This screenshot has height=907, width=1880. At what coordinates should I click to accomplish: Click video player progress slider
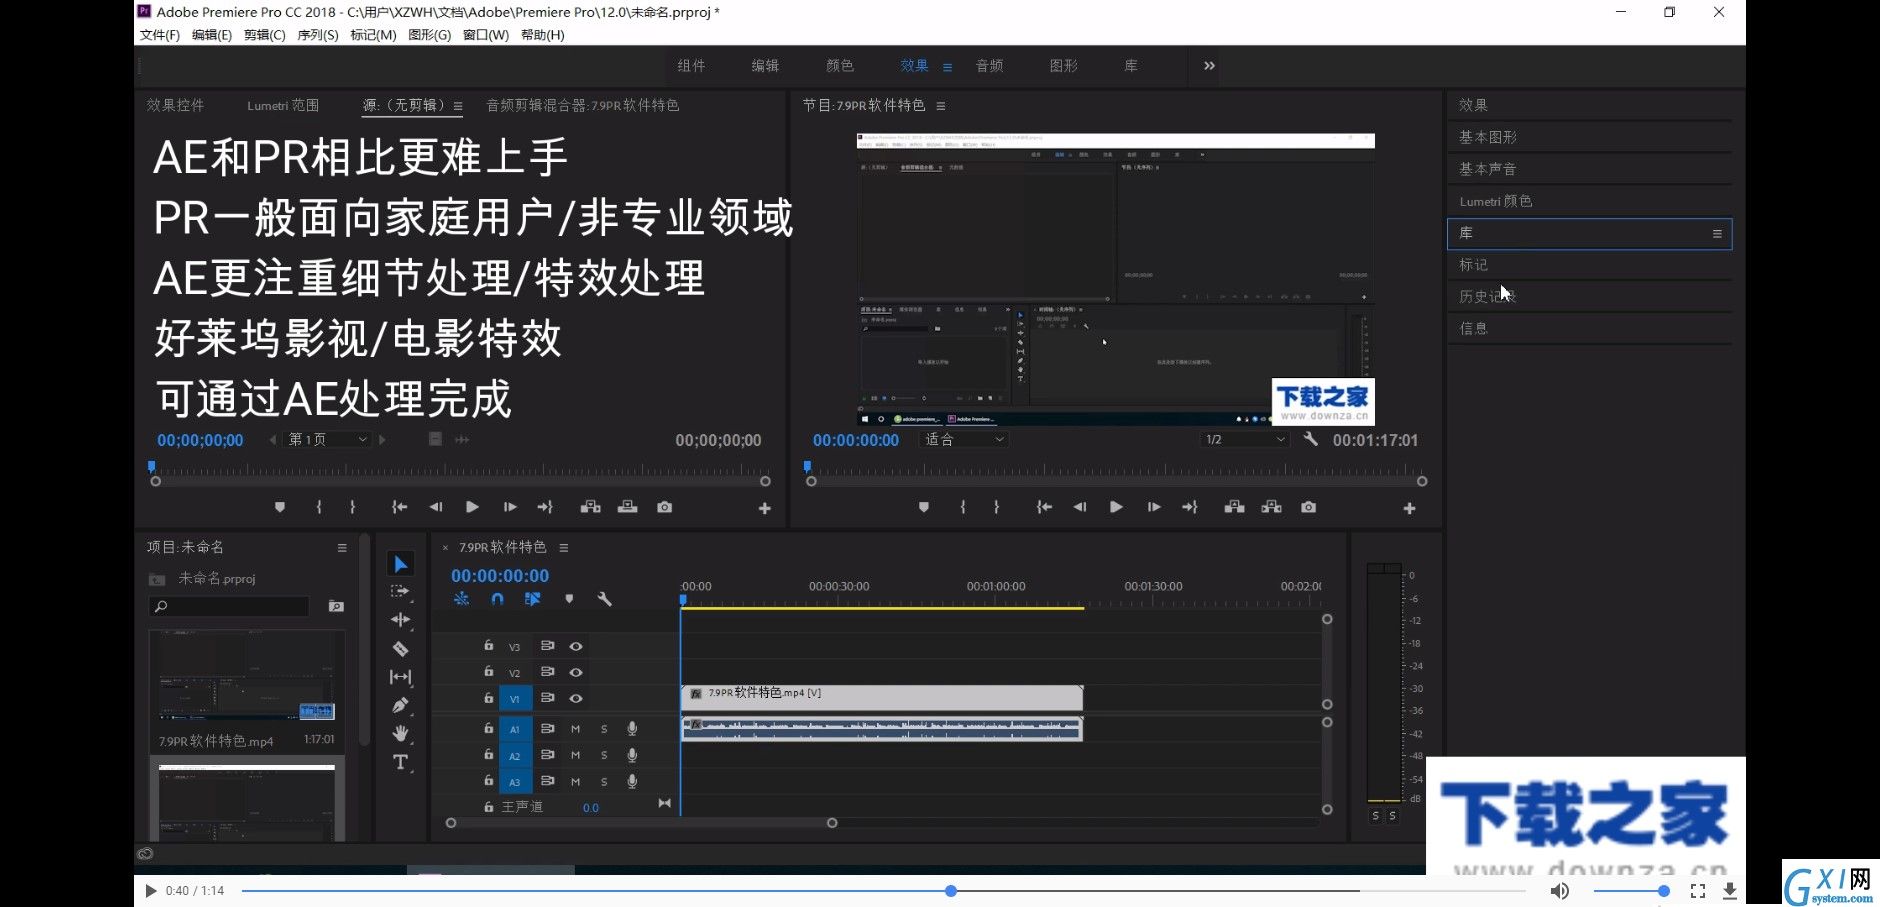tap(884, 890)
